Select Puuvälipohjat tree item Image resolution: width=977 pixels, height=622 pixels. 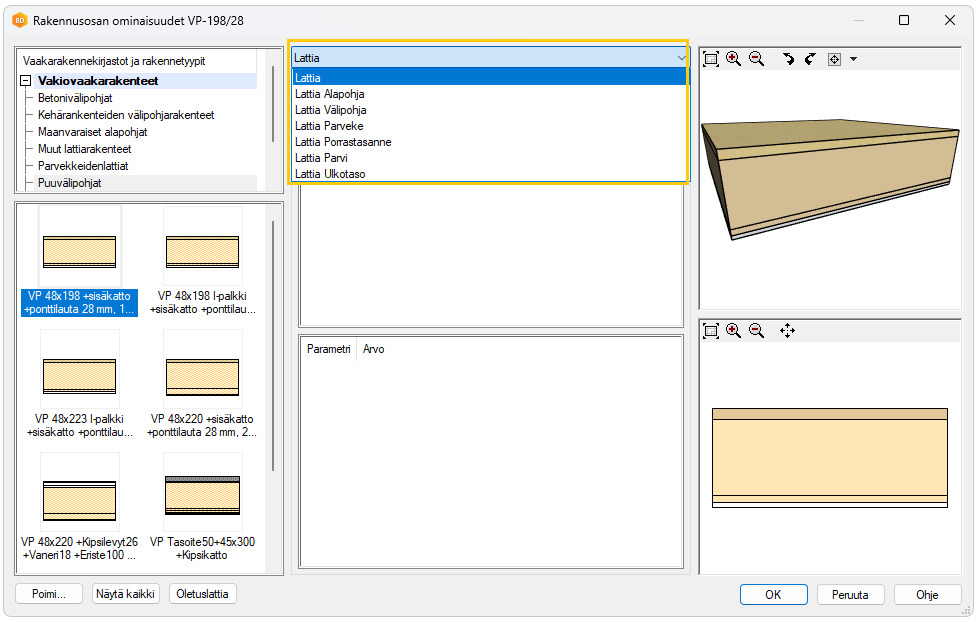click(69, 183)
